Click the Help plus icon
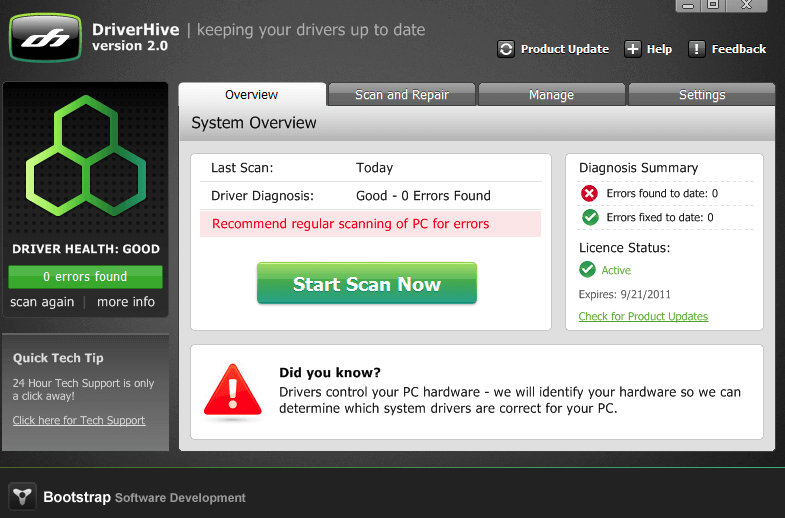This screenshot has width=785, height=518. tap(632, 49)
